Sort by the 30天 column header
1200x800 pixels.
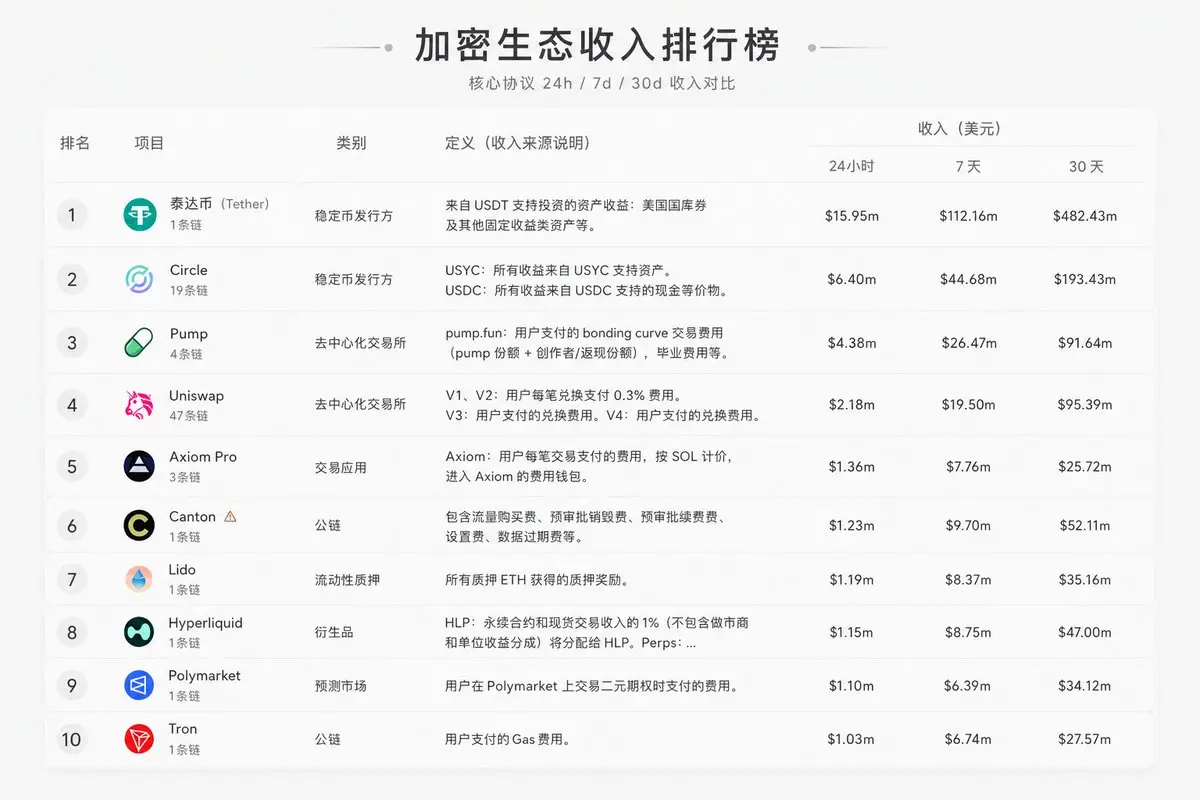click(1085, 166)
